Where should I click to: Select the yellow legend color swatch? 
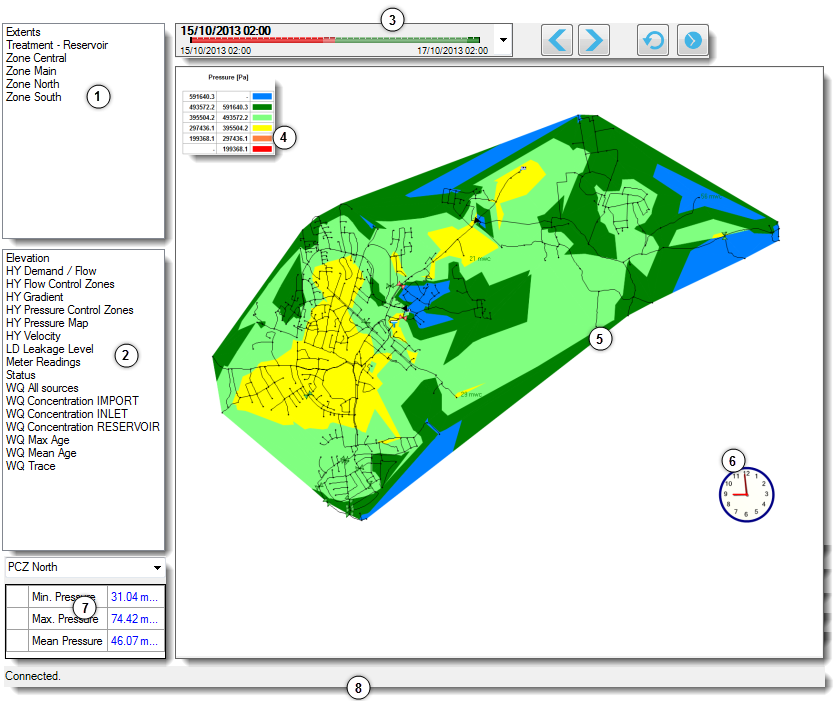(x=262, y=128)
